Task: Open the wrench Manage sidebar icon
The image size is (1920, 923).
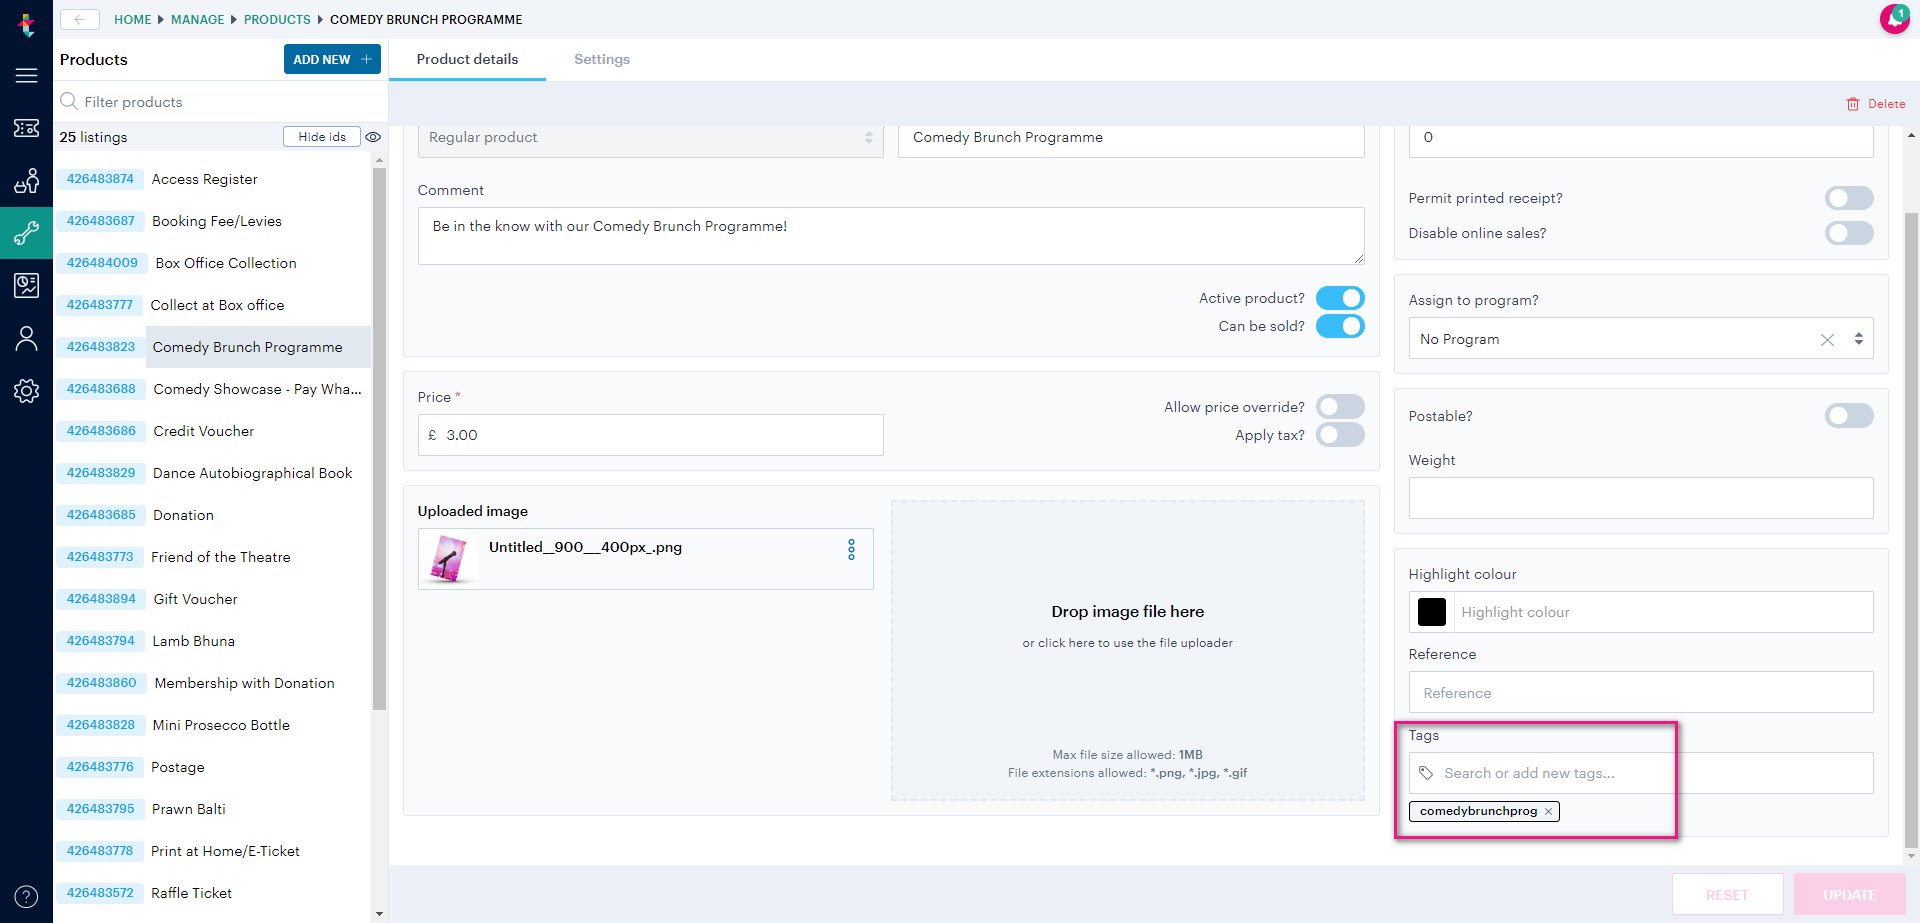Action: 26,233
